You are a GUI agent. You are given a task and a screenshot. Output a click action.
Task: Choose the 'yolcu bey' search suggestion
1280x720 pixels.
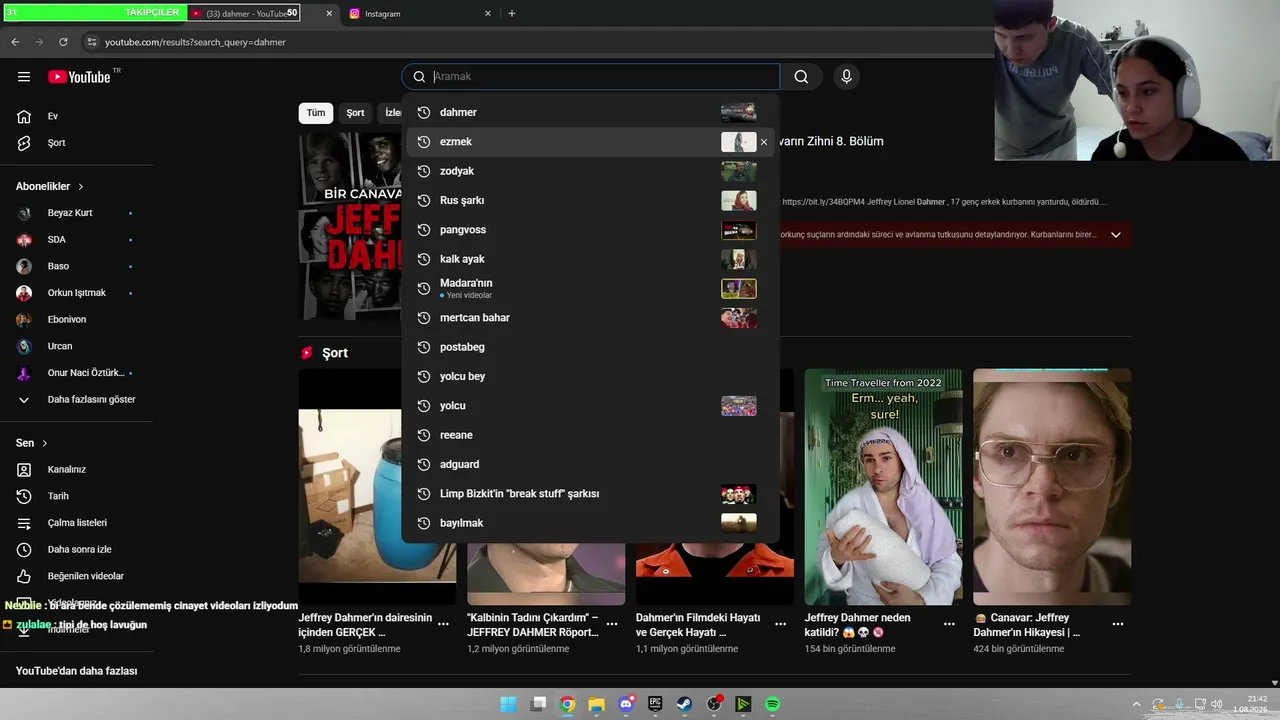[x=590, y=376]
